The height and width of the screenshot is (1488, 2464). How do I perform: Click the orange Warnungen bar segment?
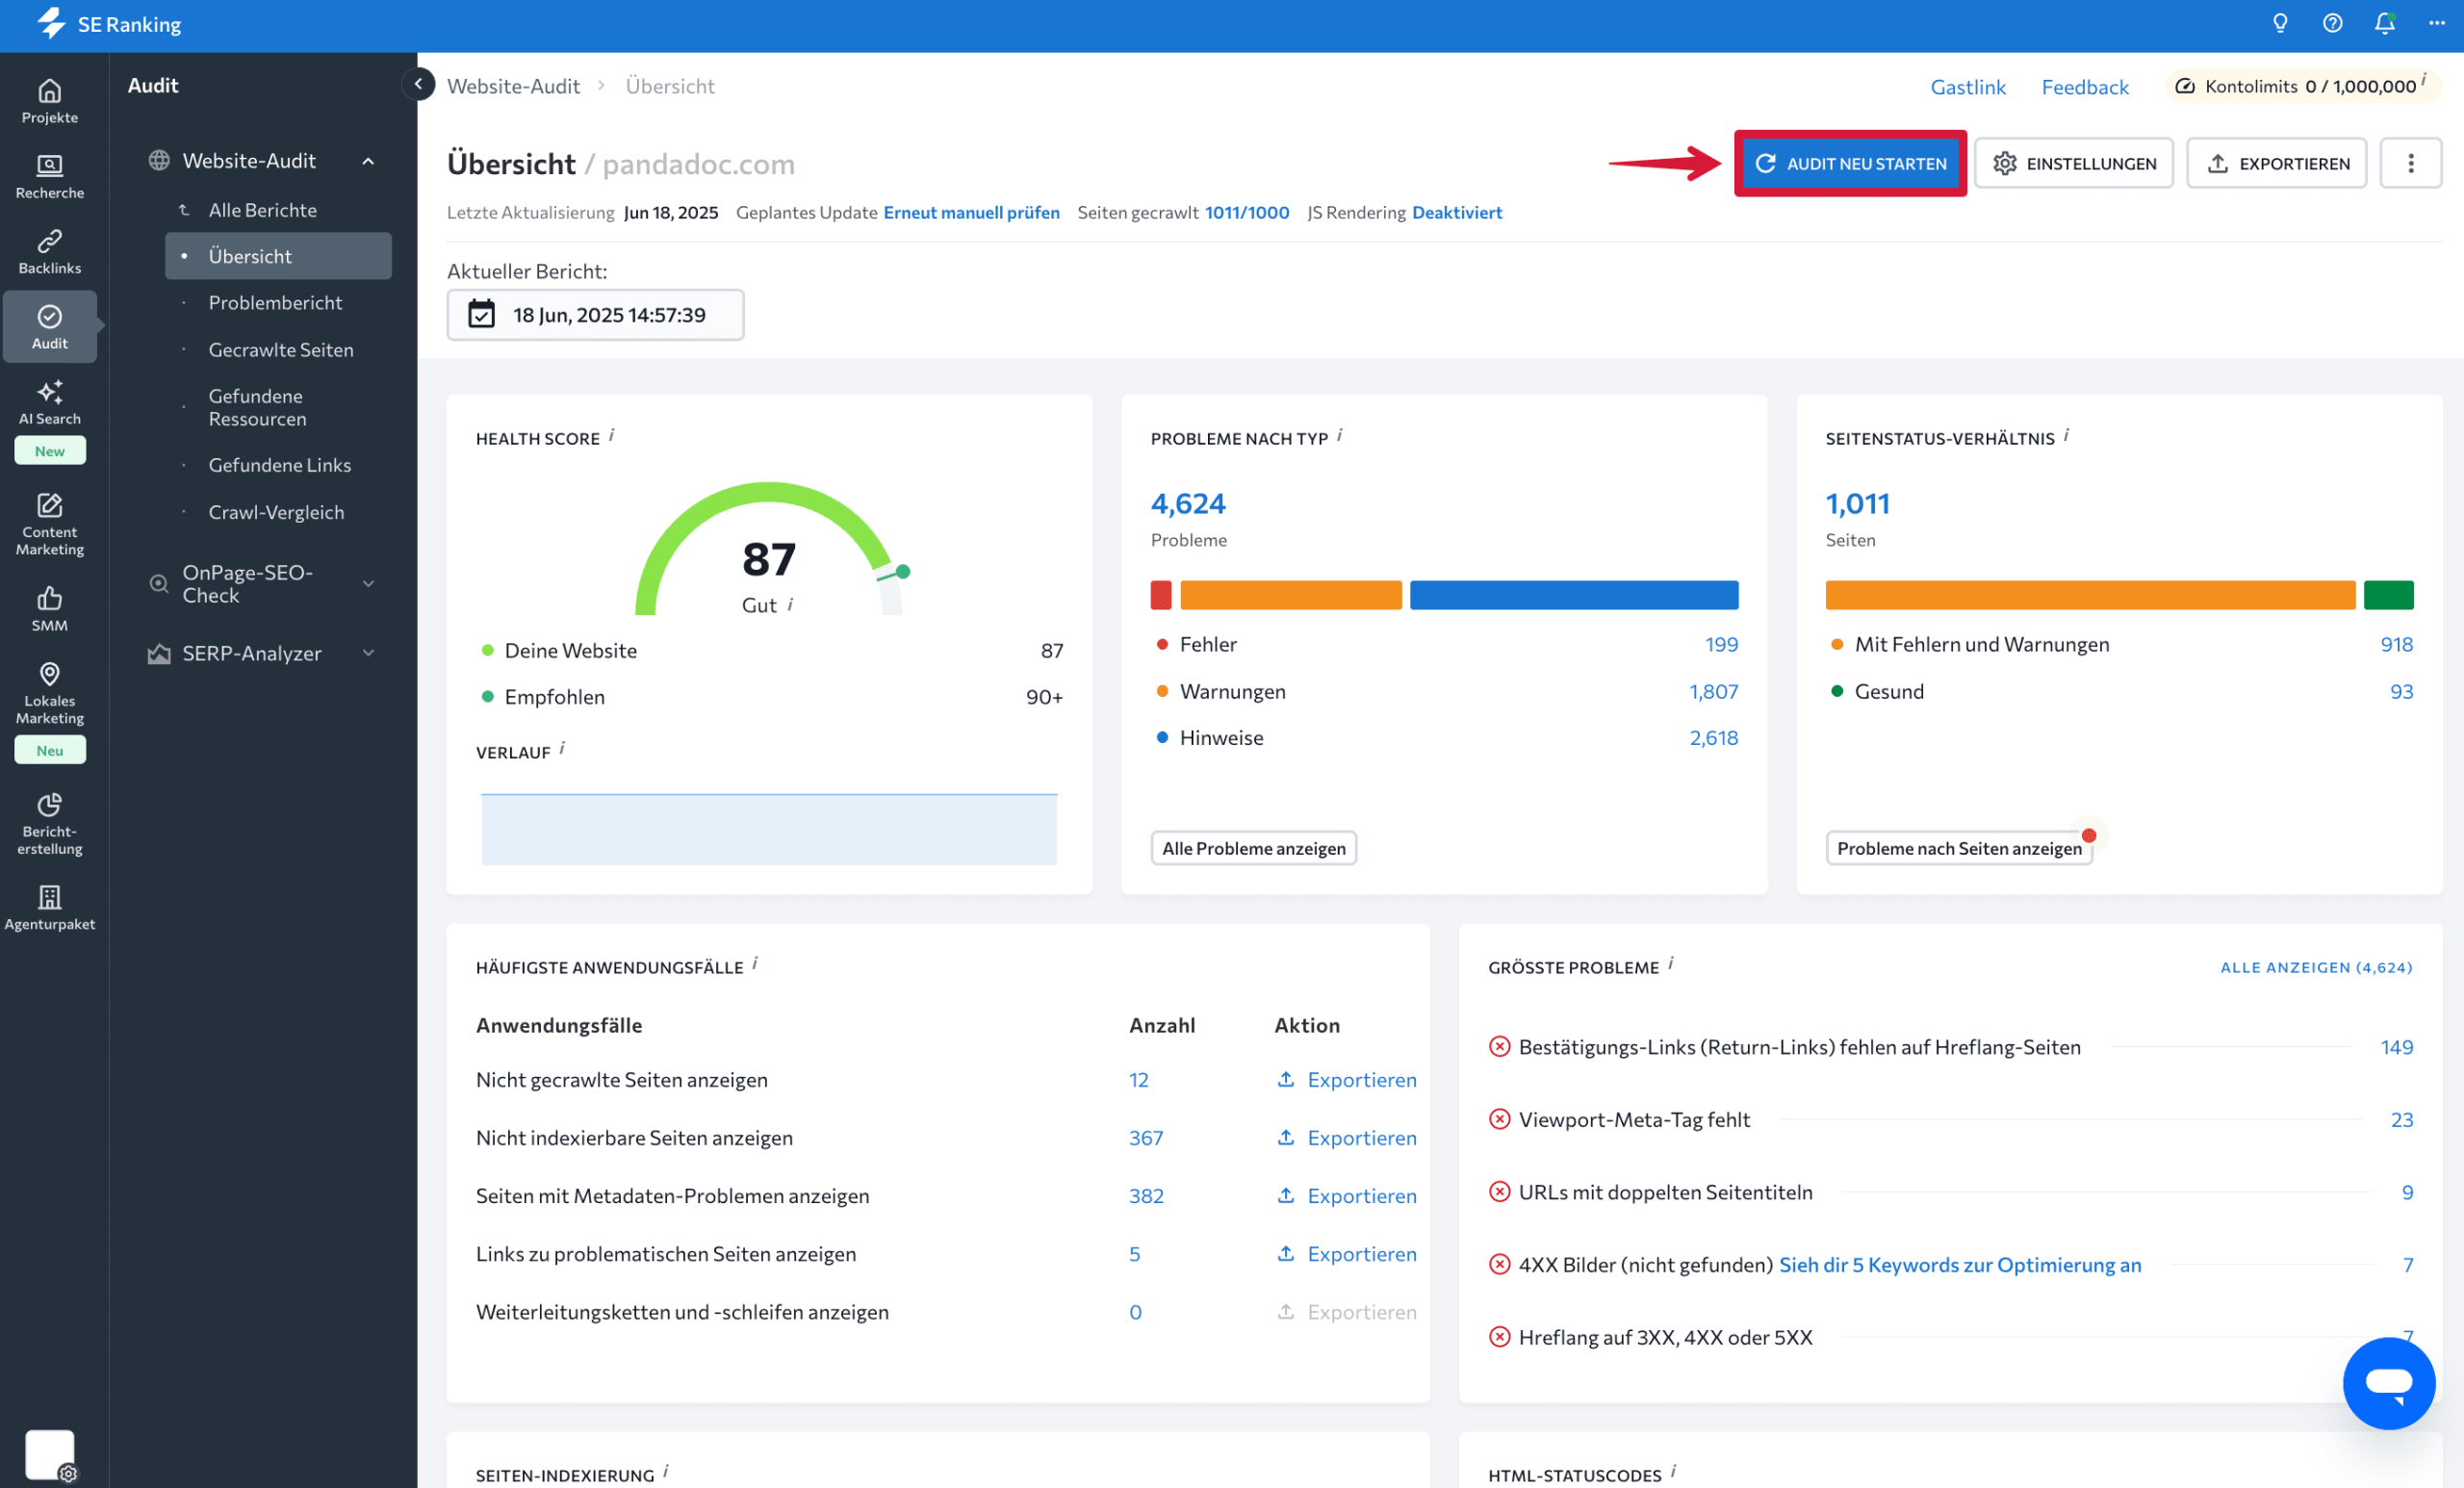pyautogui.click(x=1290, y=595)
